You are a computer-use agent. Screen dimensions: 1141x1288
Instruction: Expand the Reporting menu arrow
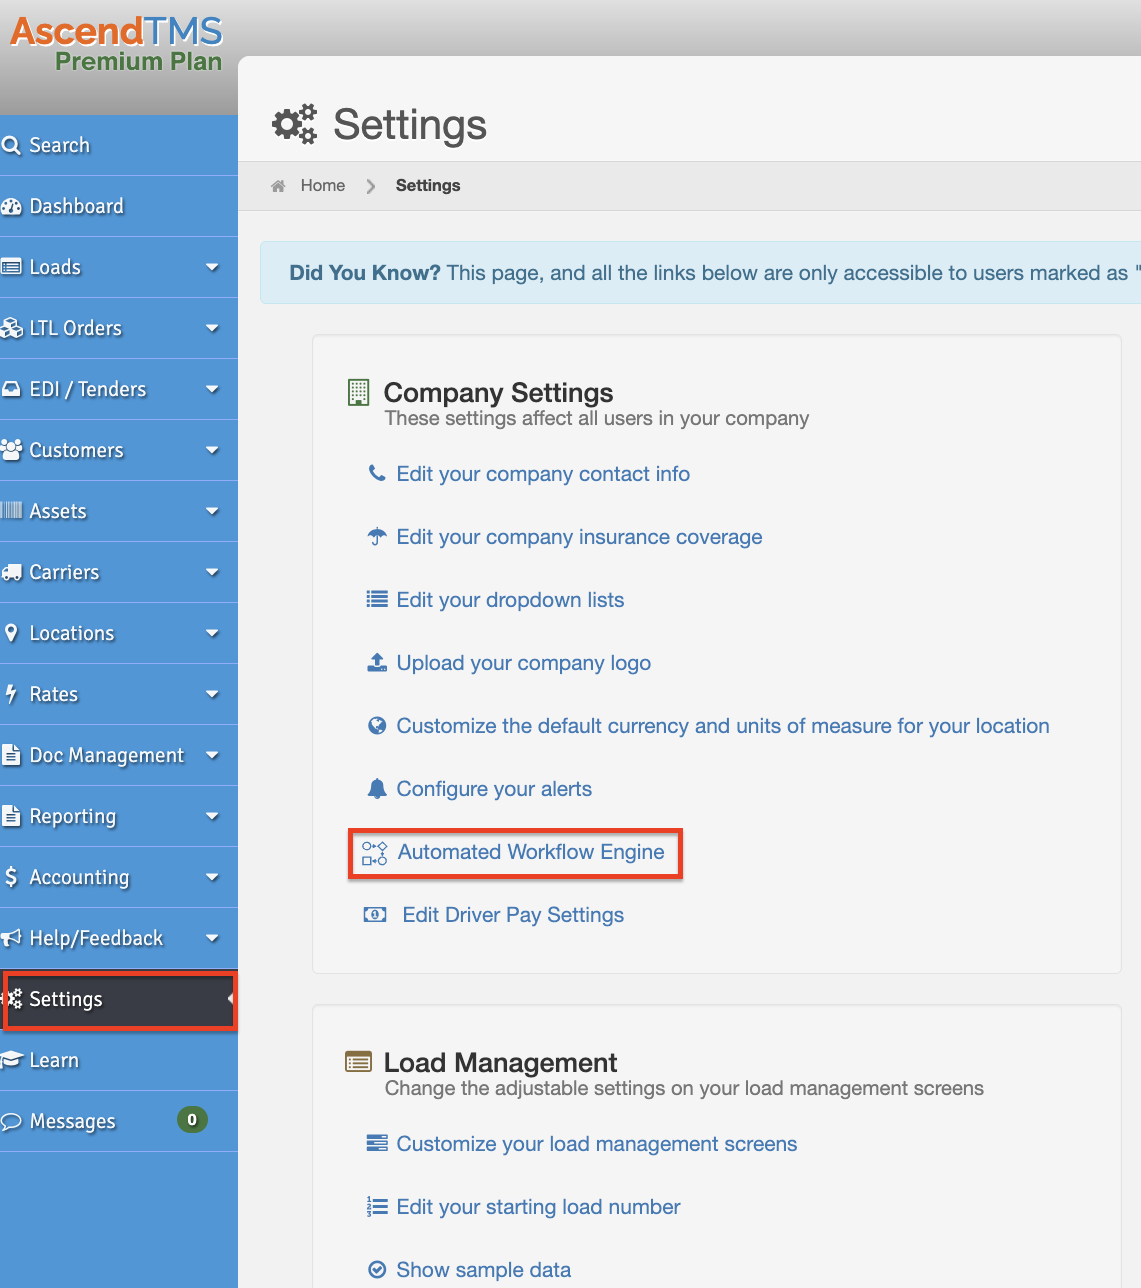pyautogui.click(x=212, y=816)
